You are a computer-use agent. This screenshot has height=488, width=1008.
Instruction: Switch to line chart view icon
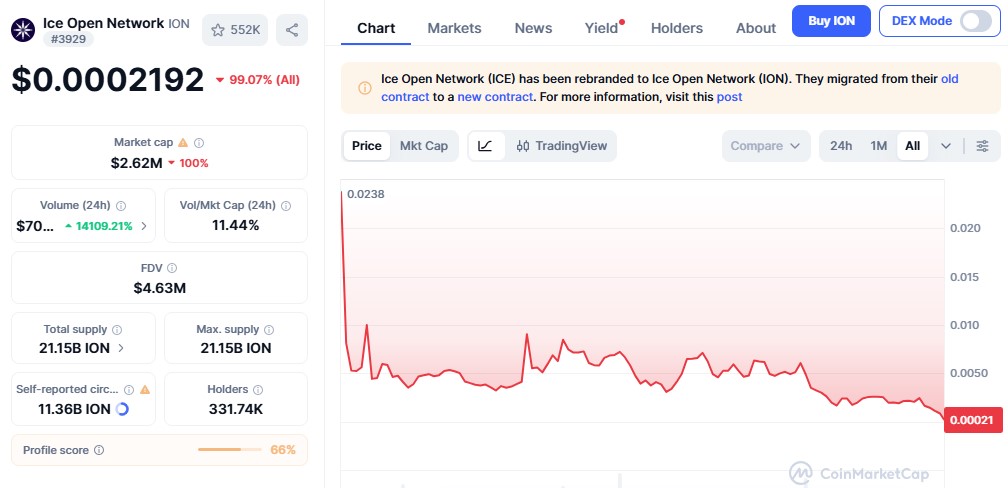pos(485,146)
